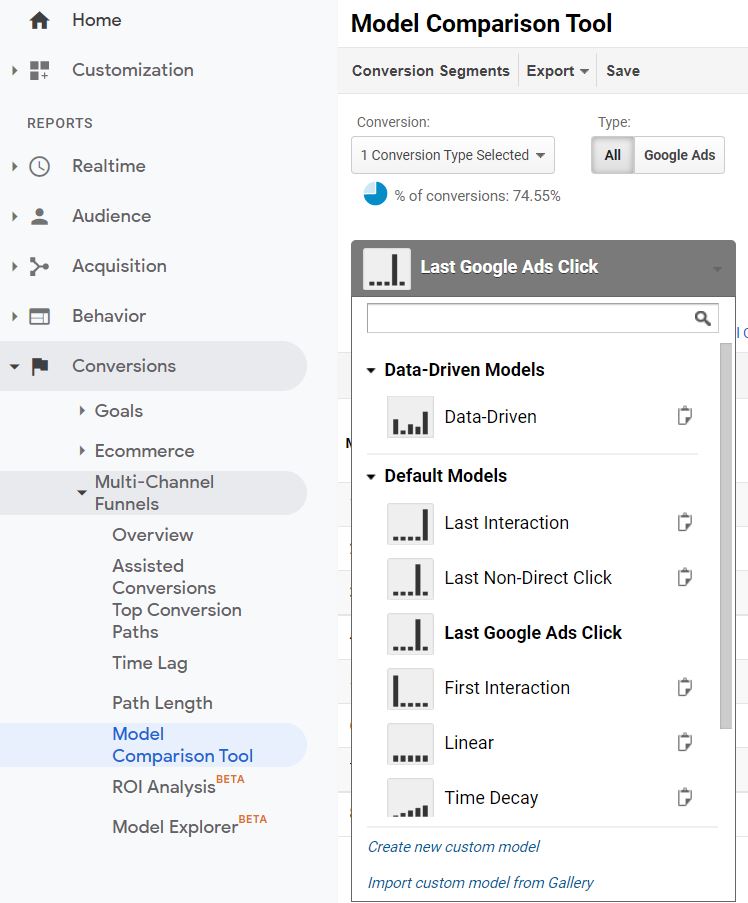The width and height of the screenshot is (748, 903).
Task: Open the Conversion Type Selected dropdown
Action: [453, 155]
